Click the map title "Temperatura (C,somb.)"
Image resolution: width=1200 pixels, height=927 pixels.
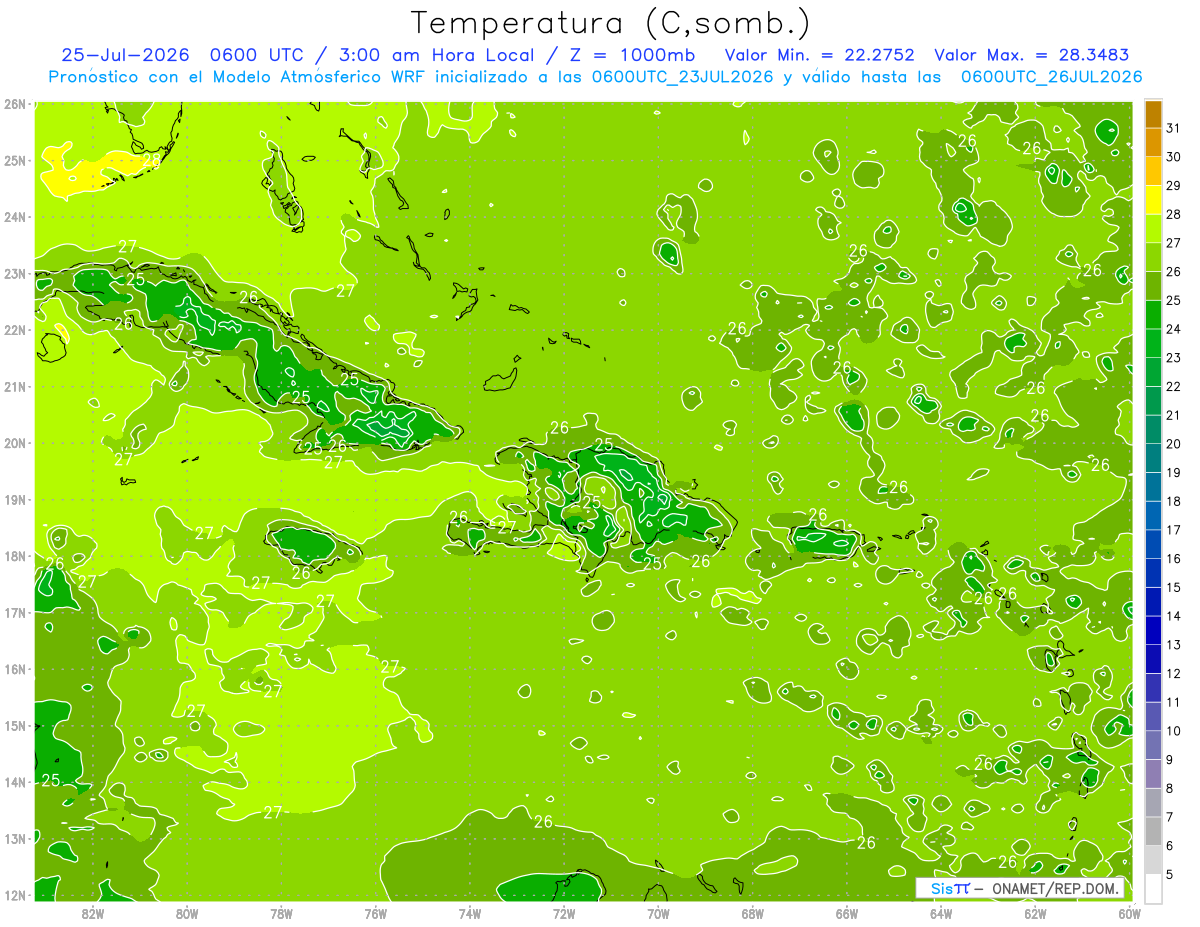coord(611,23)
